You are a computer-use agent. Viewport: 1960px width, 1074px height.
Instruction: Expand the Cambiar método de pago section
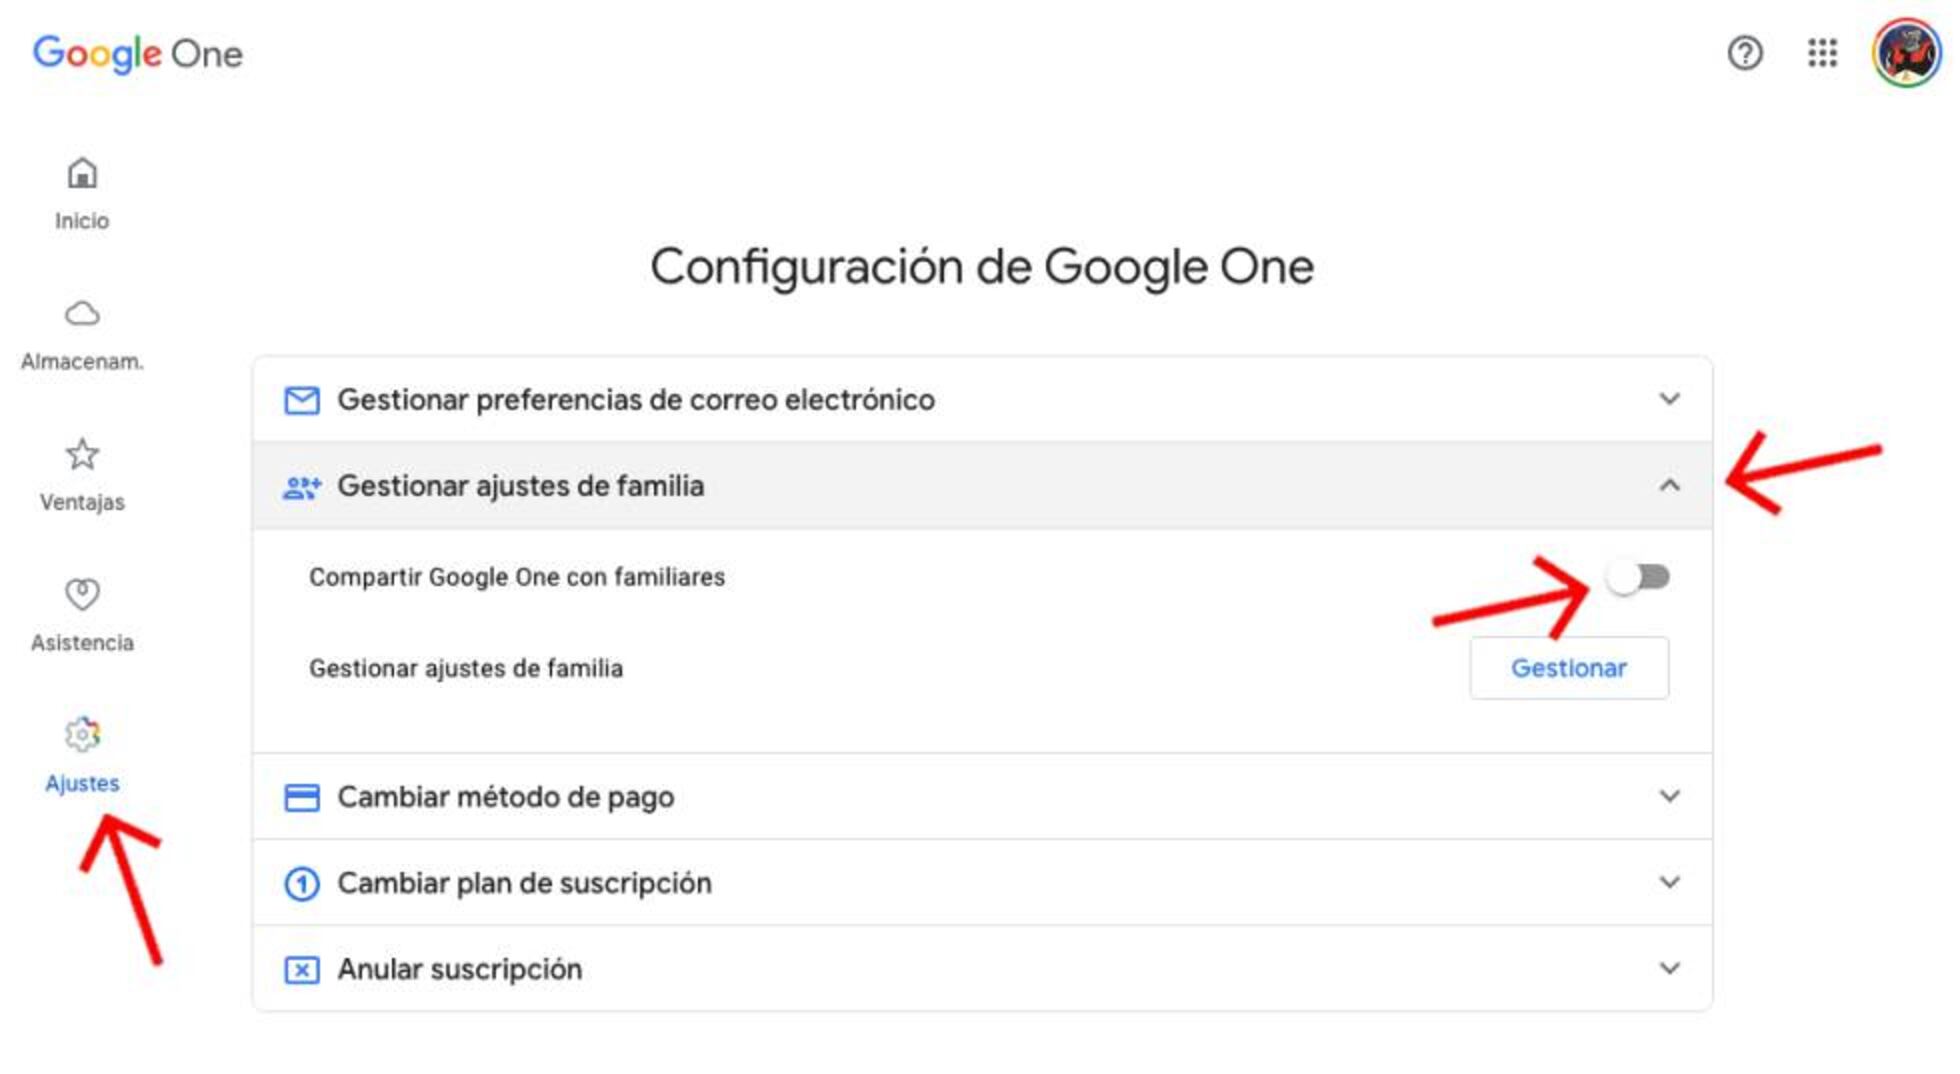pyautogui.click(x=1669, y=797)
